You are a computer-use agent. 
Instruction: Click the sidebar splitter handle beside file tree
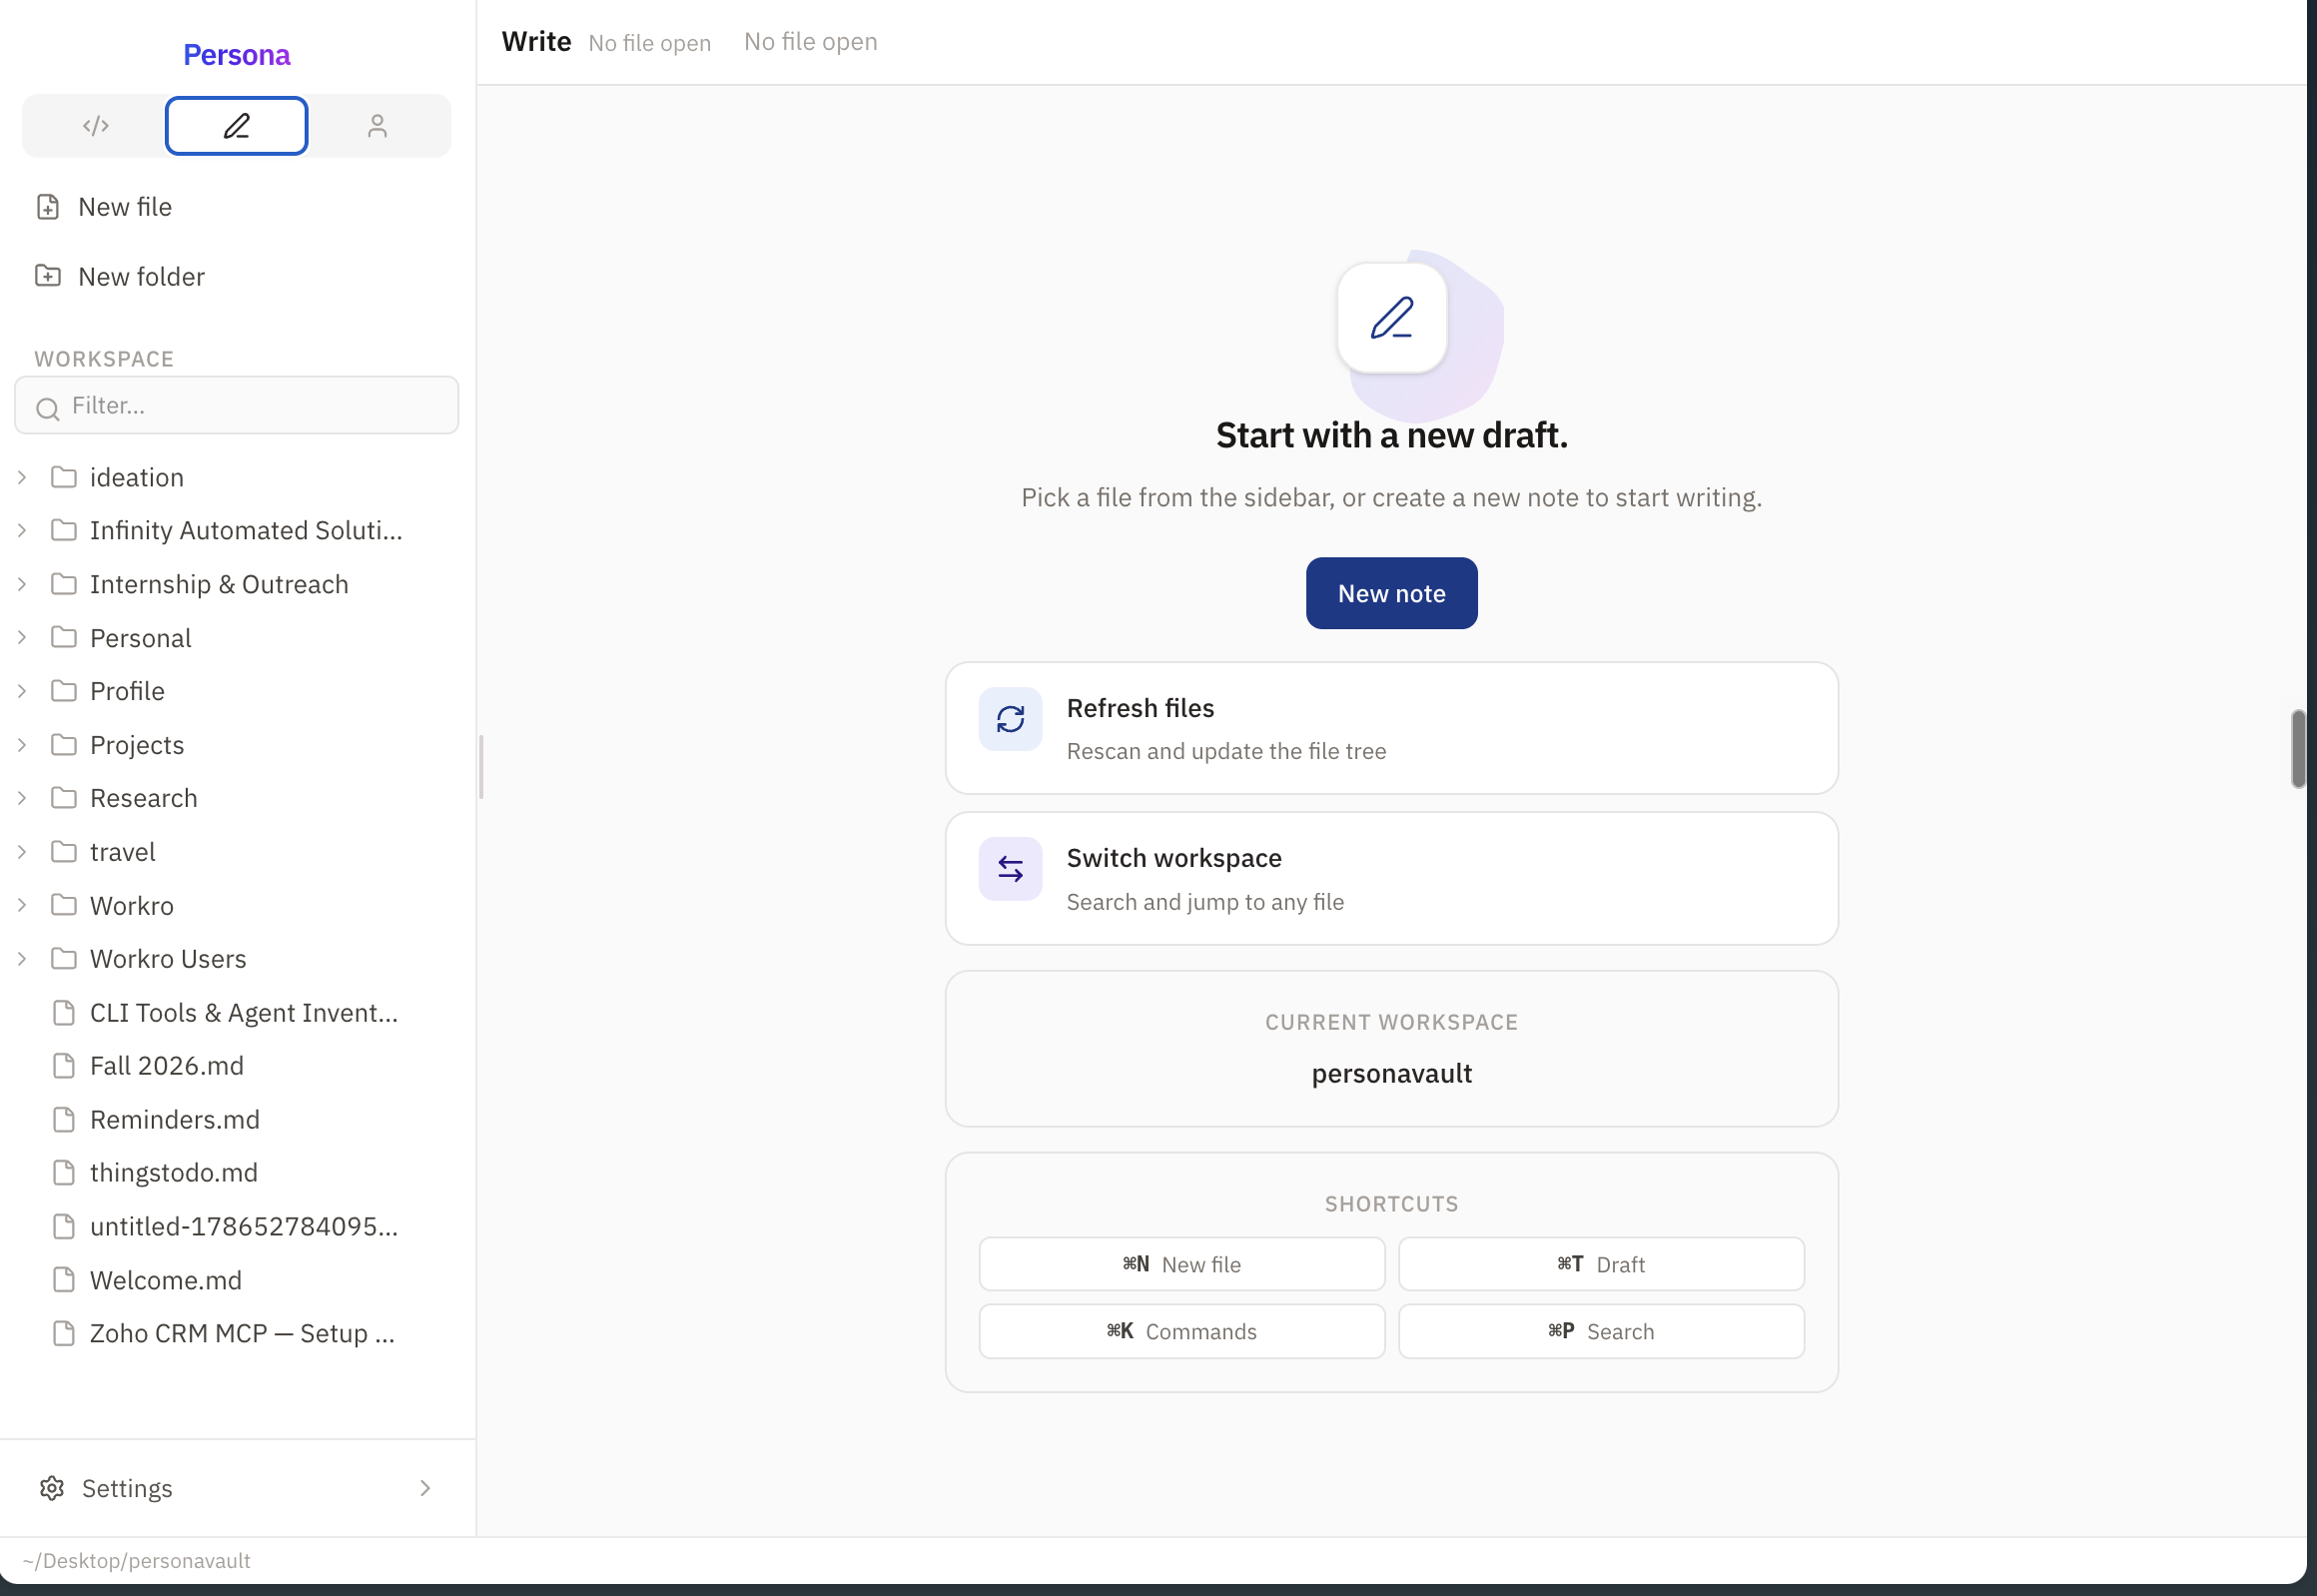pyautogui.click(x=481, y=767)
